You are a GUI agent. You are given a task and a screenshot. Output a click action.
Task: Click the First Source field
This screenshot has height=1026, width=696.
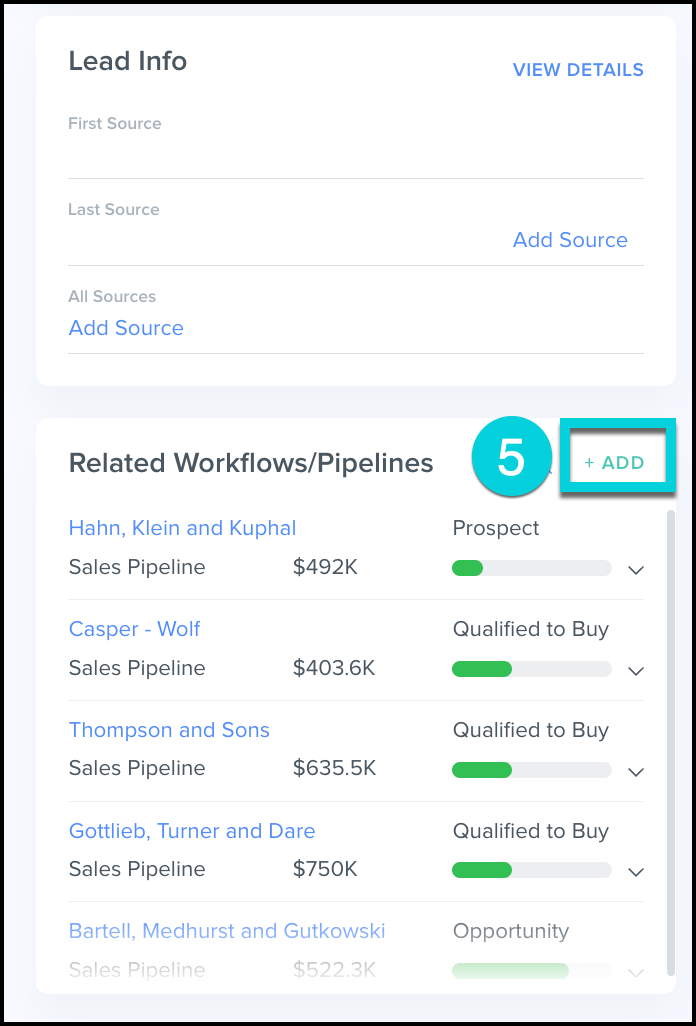click(x=355, y=154)
